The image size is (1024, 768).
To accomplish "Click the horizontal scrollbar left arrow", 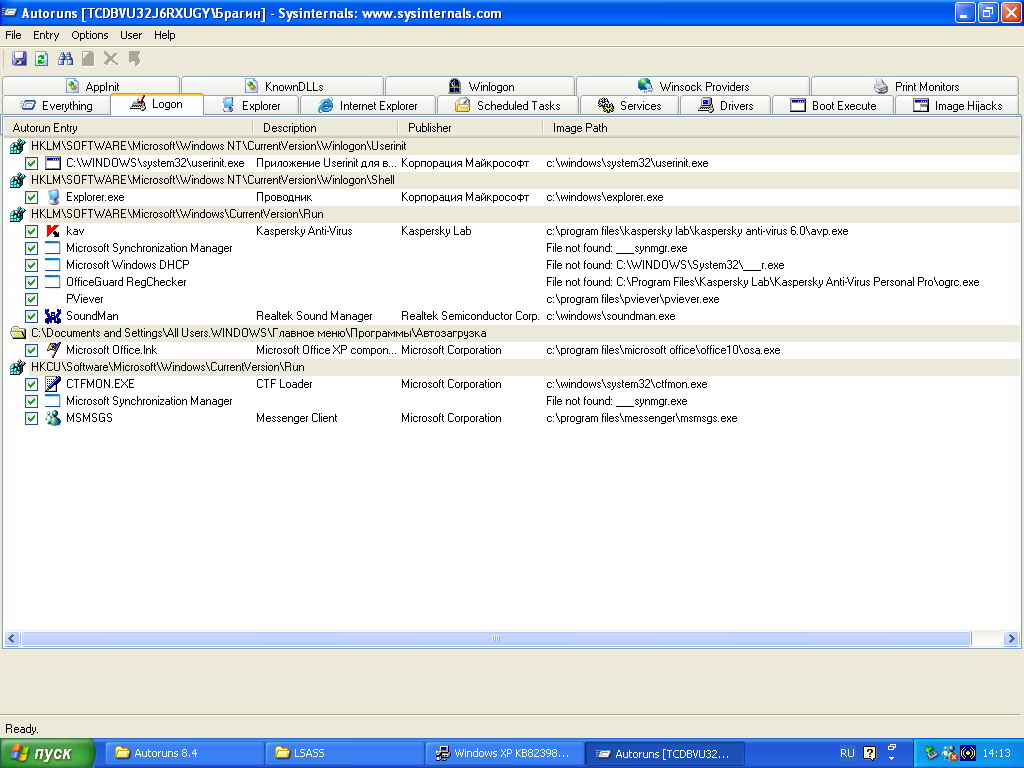I will click(x=12, y=639).
